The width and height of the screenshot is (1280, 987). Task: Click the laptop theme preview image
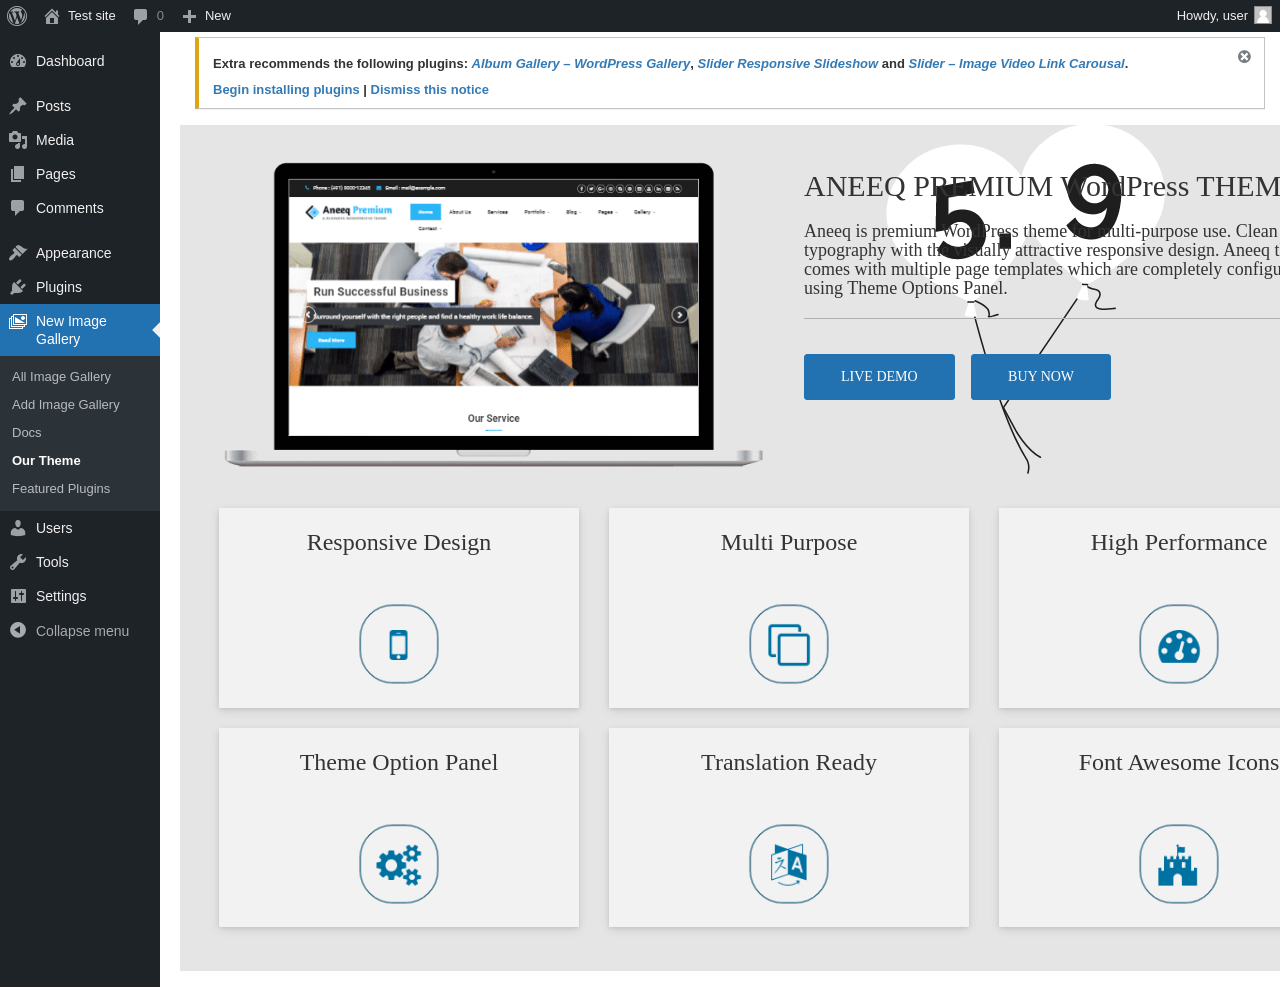(494, 314)
